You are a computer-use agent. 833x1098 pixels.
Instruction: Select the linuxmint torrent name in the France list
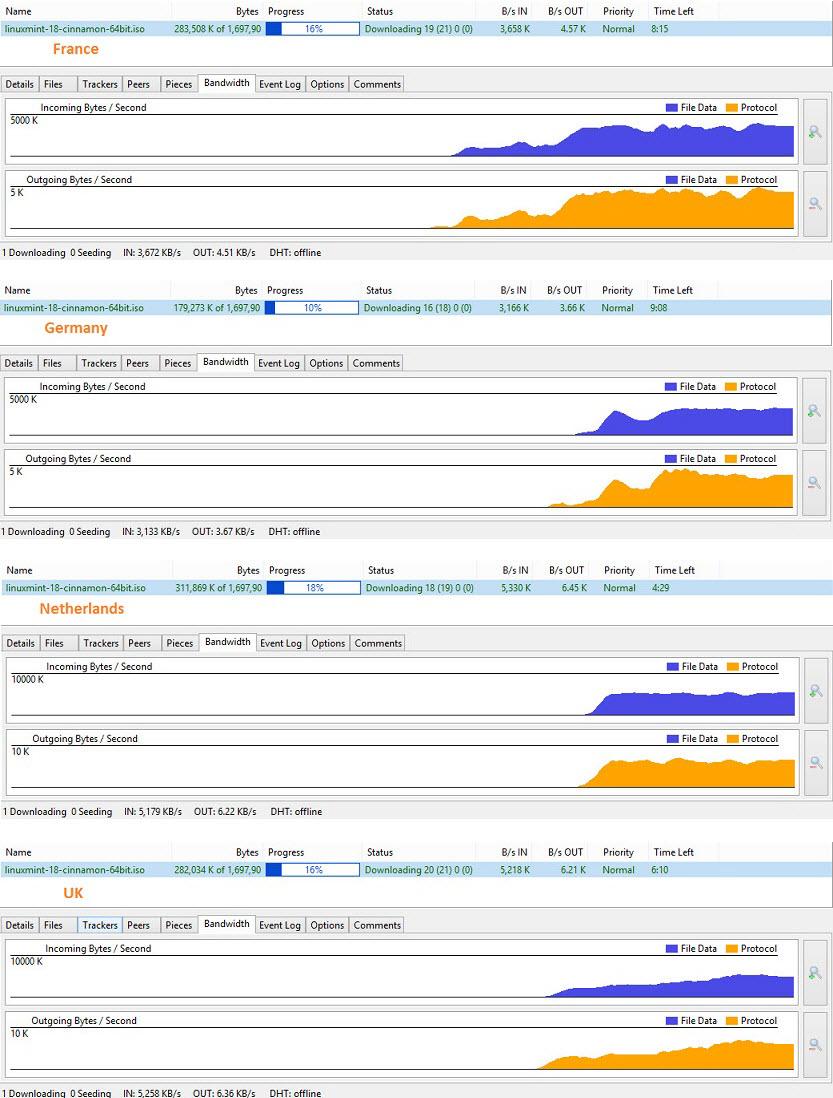[74, 29]
